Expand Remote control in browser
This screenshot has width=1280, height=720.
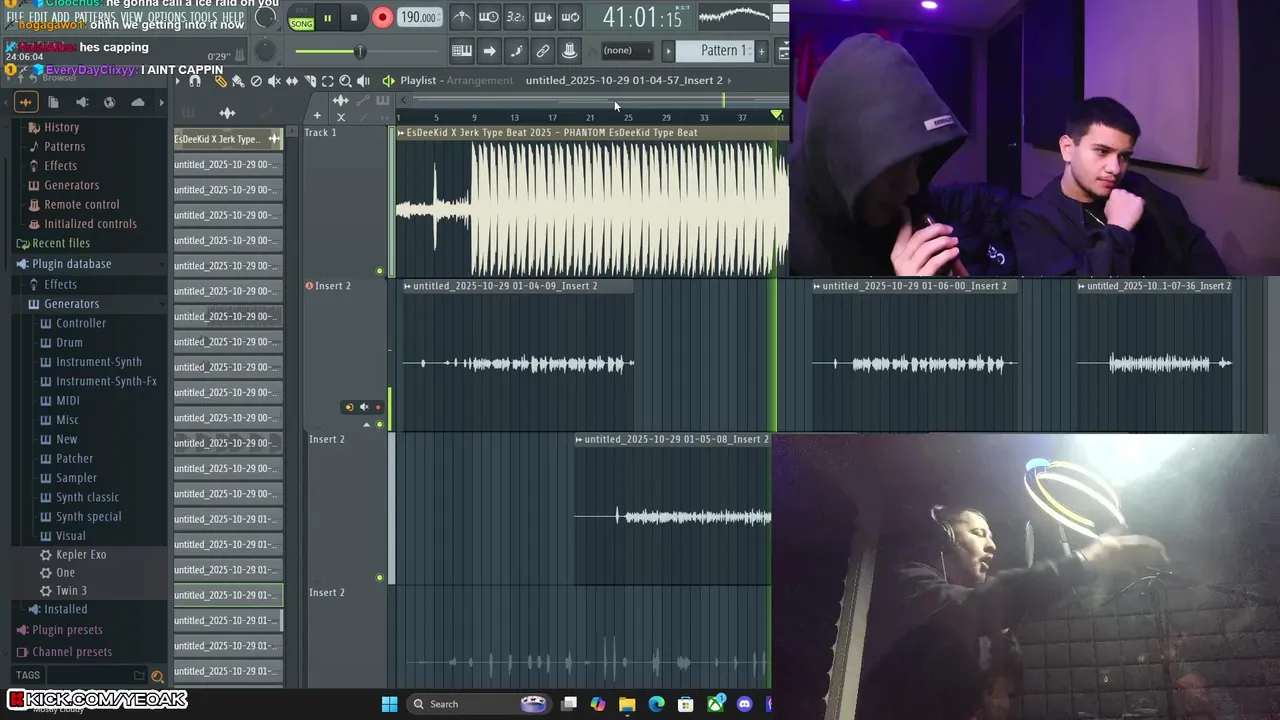[82, 204]
